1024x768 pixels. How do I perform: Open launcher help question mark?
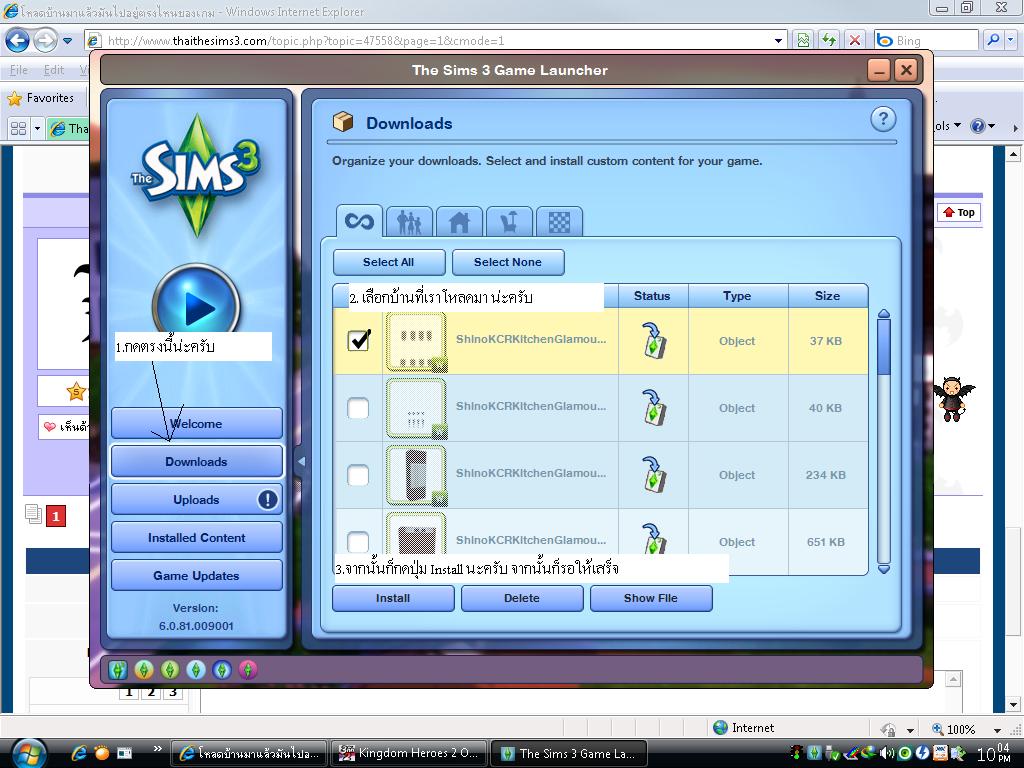pos(883,119)
